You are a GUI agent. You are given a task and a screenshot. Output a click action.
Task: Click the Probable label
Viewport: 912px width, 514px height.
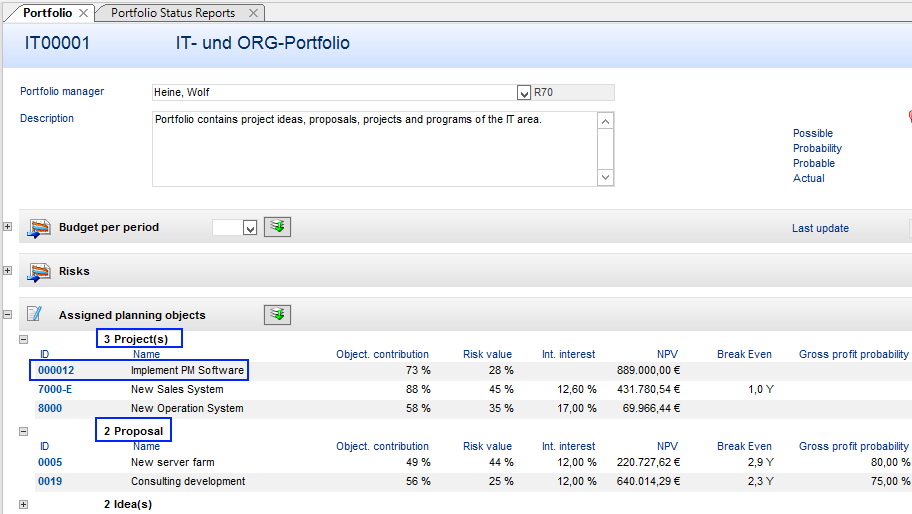[x=814, y=163]
